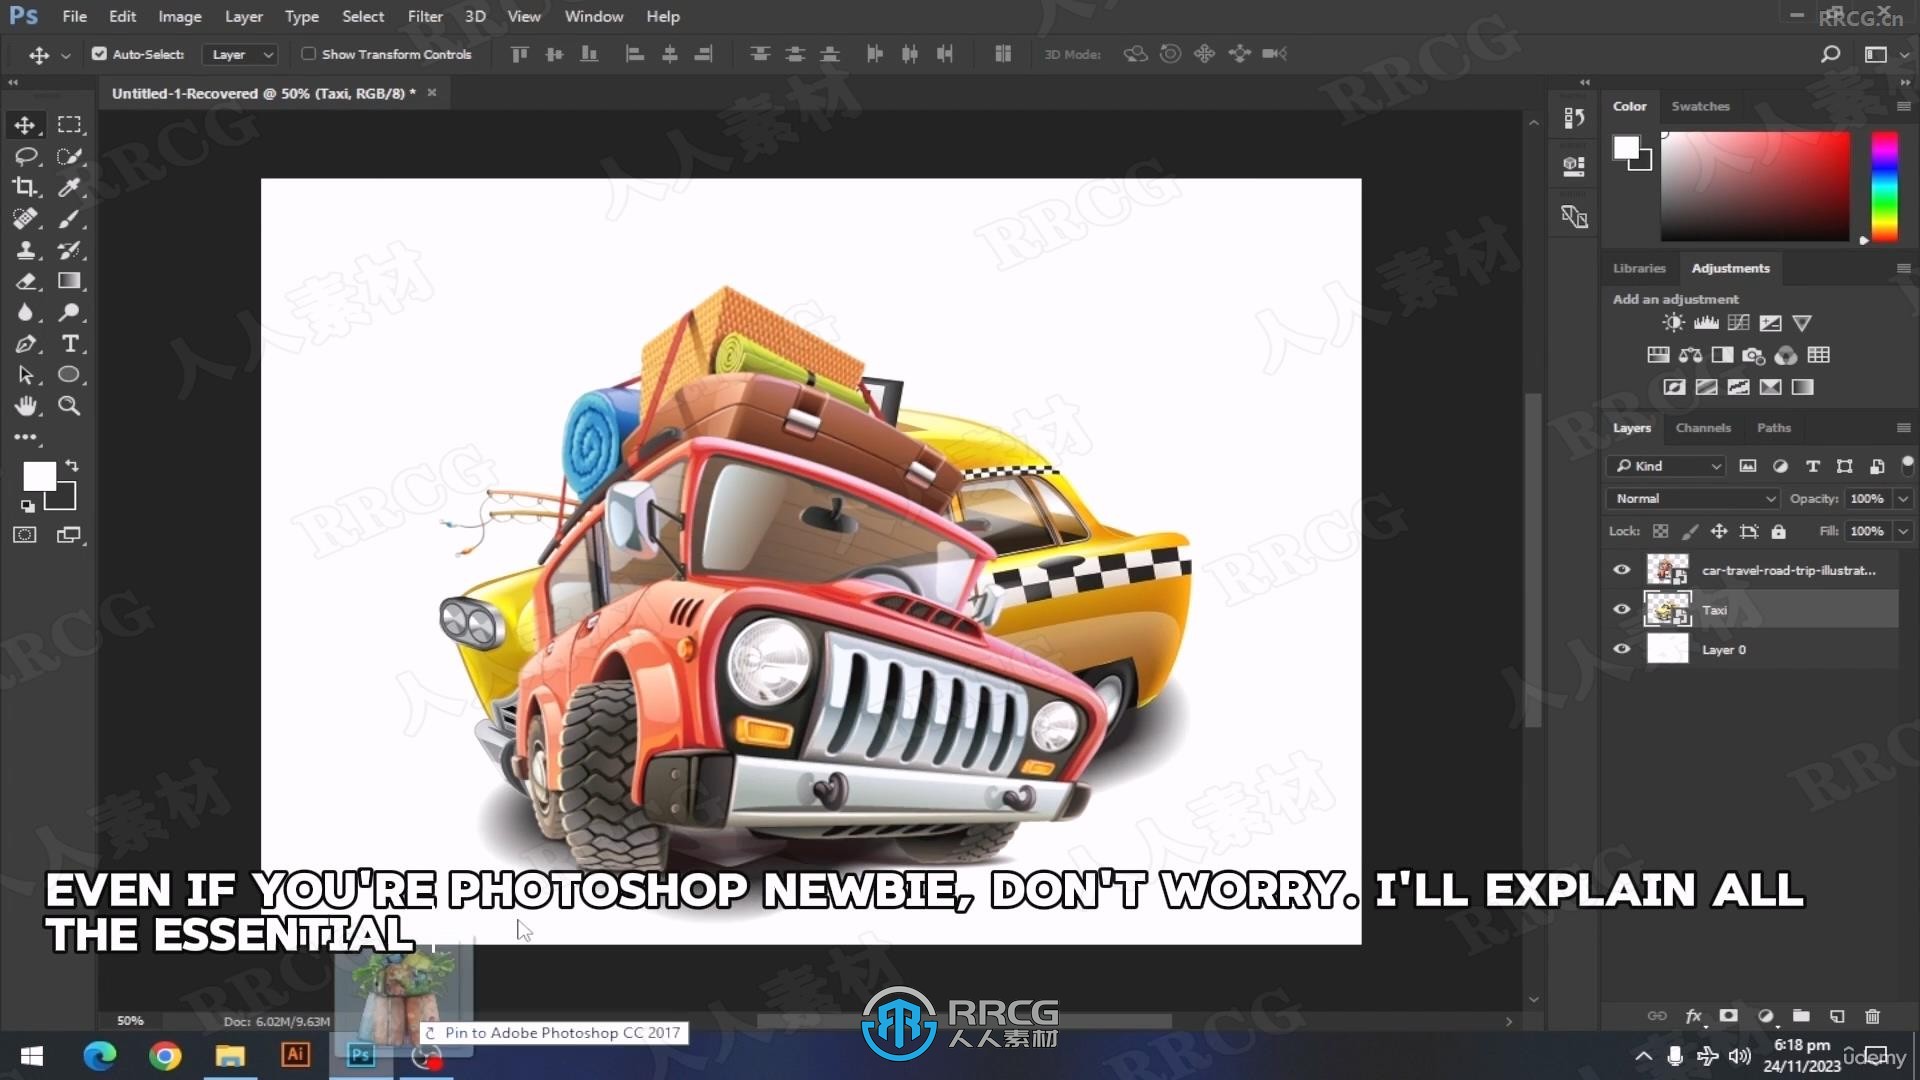The height and width of the screenshot is (1080, 1920).
Task: Click the Illustrator taskbar button
Action: pos(294,1055)
